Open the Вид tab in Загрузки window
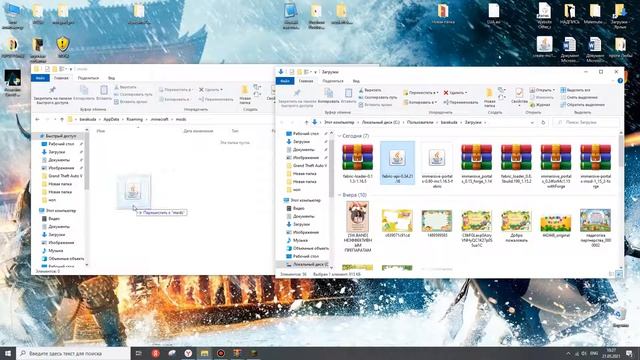Screen dimensions: 640x360 click(356, 81)
